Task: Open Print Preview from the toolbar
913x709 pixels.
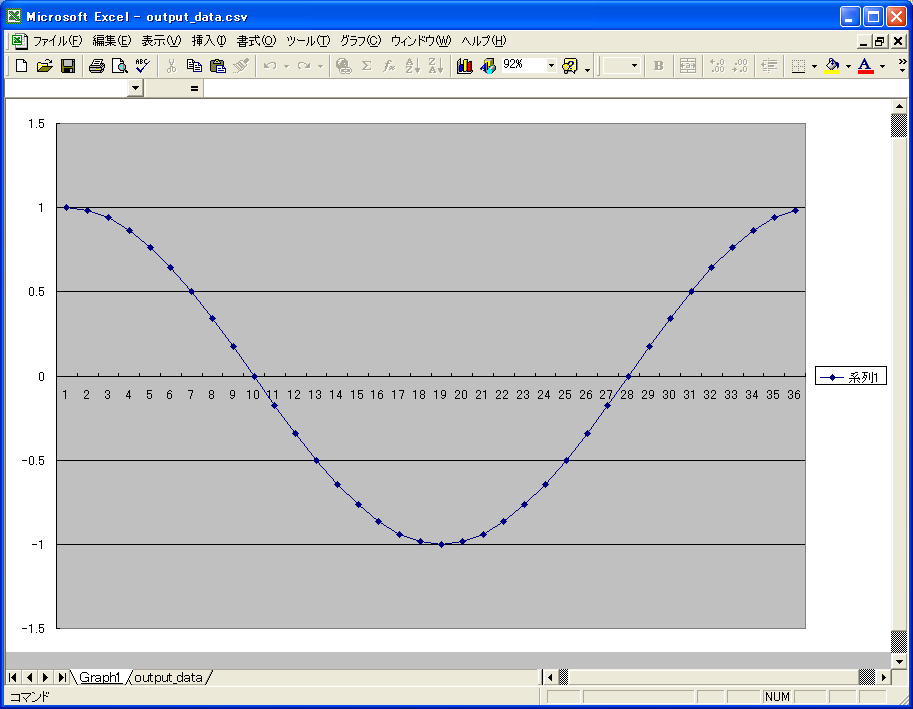Action: point(119,66)
